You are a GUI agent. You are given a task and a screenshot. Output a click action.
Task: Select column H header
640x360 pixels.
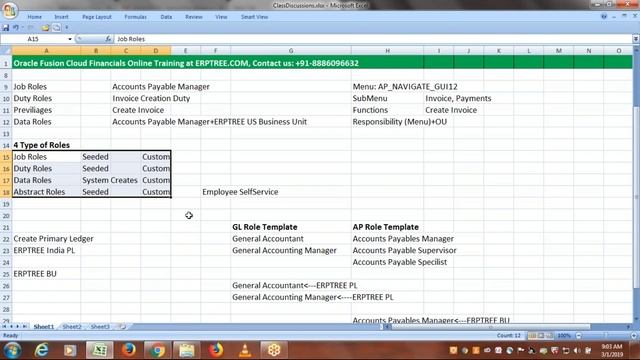(x=387, y=51)
